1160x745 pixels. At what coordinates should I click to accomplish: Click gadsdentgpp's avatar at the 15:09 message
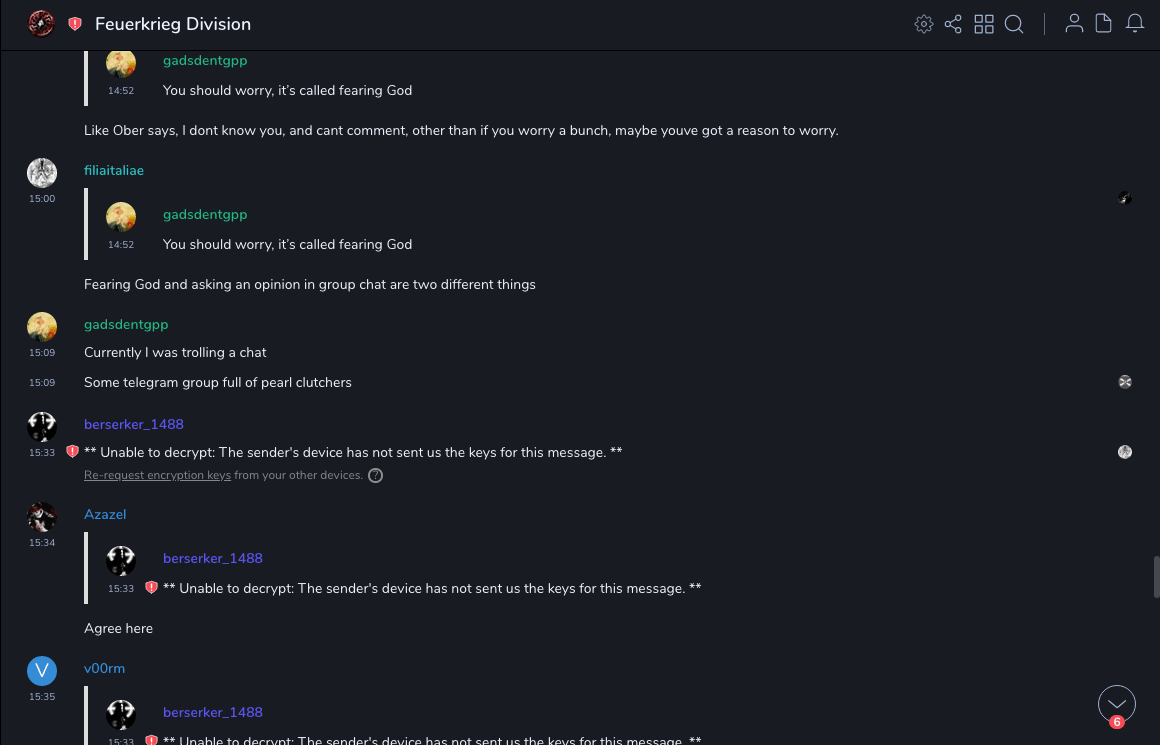tap(42, 327)
